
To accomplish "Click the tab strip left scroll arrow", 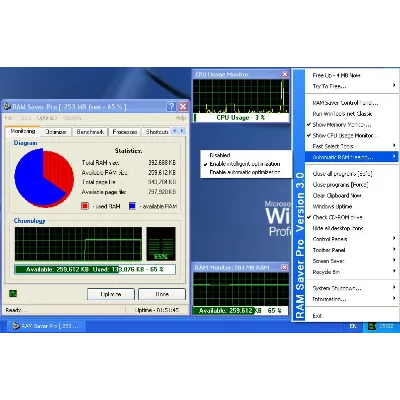I will point(175,131).
